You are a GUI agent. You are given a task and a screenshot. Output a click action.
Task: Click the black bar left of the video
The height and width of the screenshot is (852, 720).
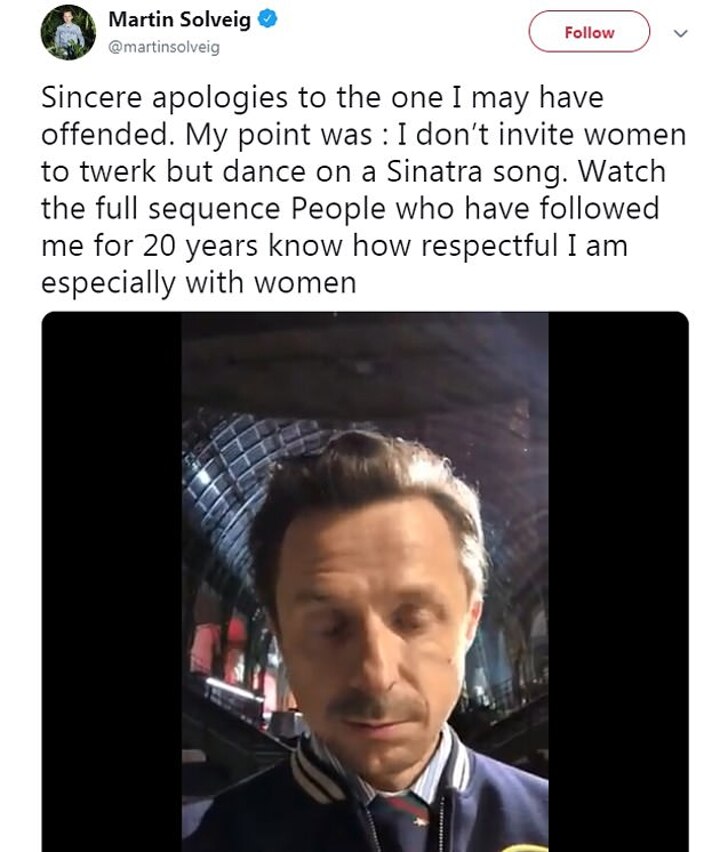coord(111,580)
